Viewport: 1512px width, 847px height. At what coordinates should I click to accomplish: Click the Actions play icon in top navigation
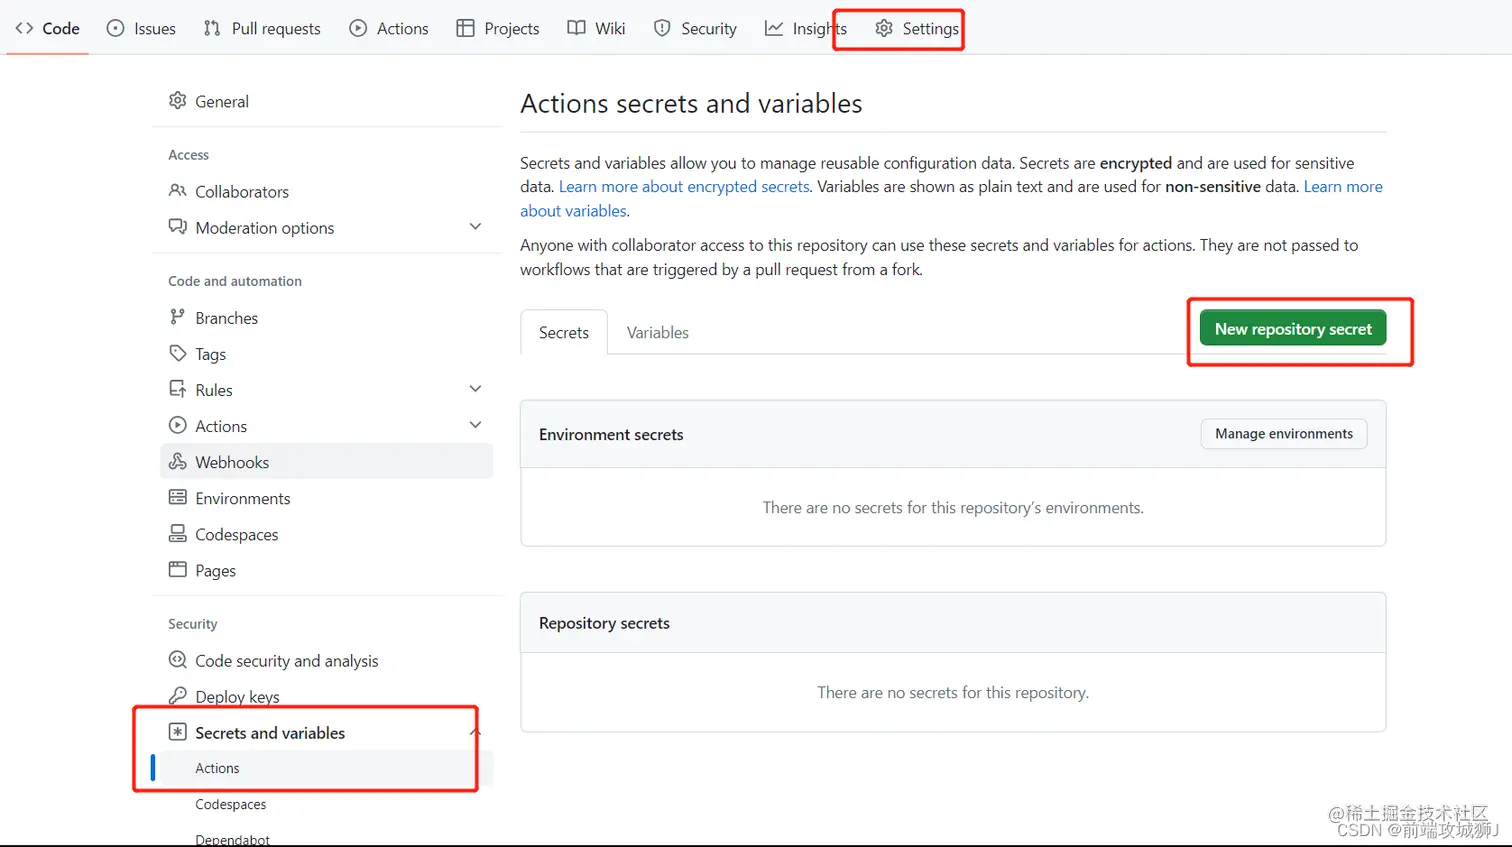point(358,29)
